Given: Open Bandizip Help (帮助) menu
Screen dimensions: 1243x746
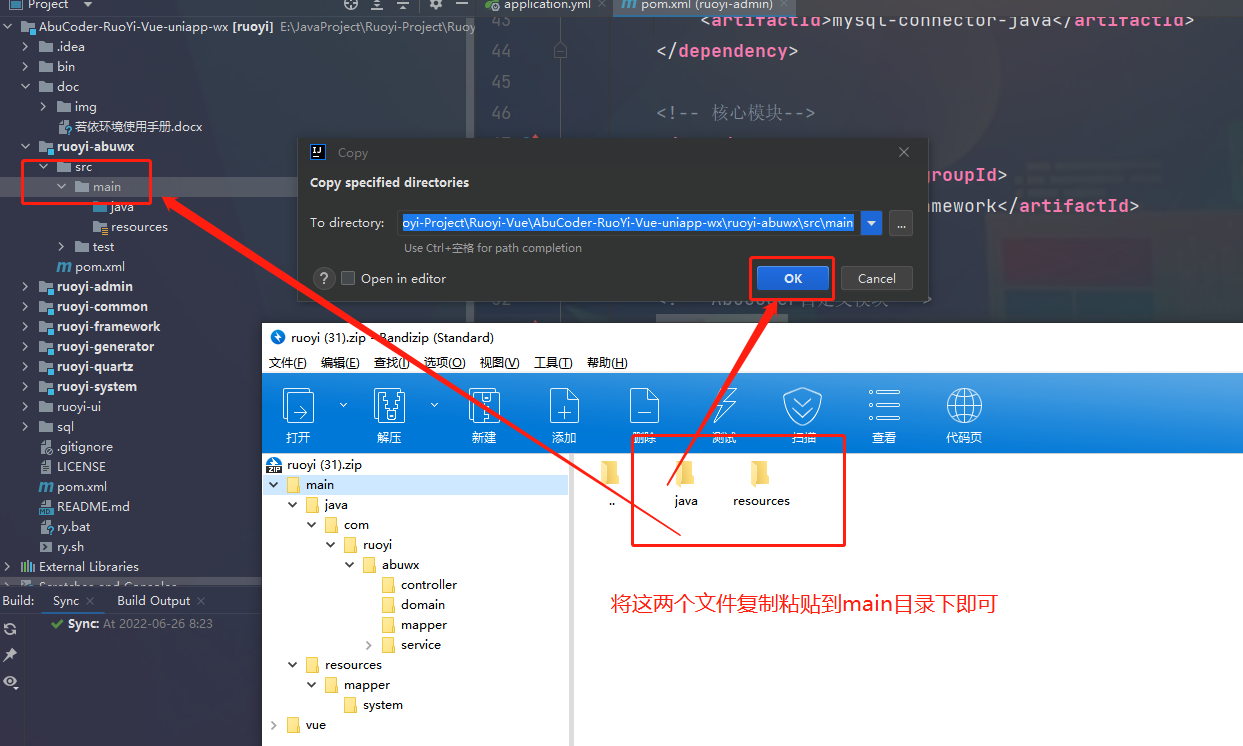Looking at the screenshot, I should click(x=607, y=363).
